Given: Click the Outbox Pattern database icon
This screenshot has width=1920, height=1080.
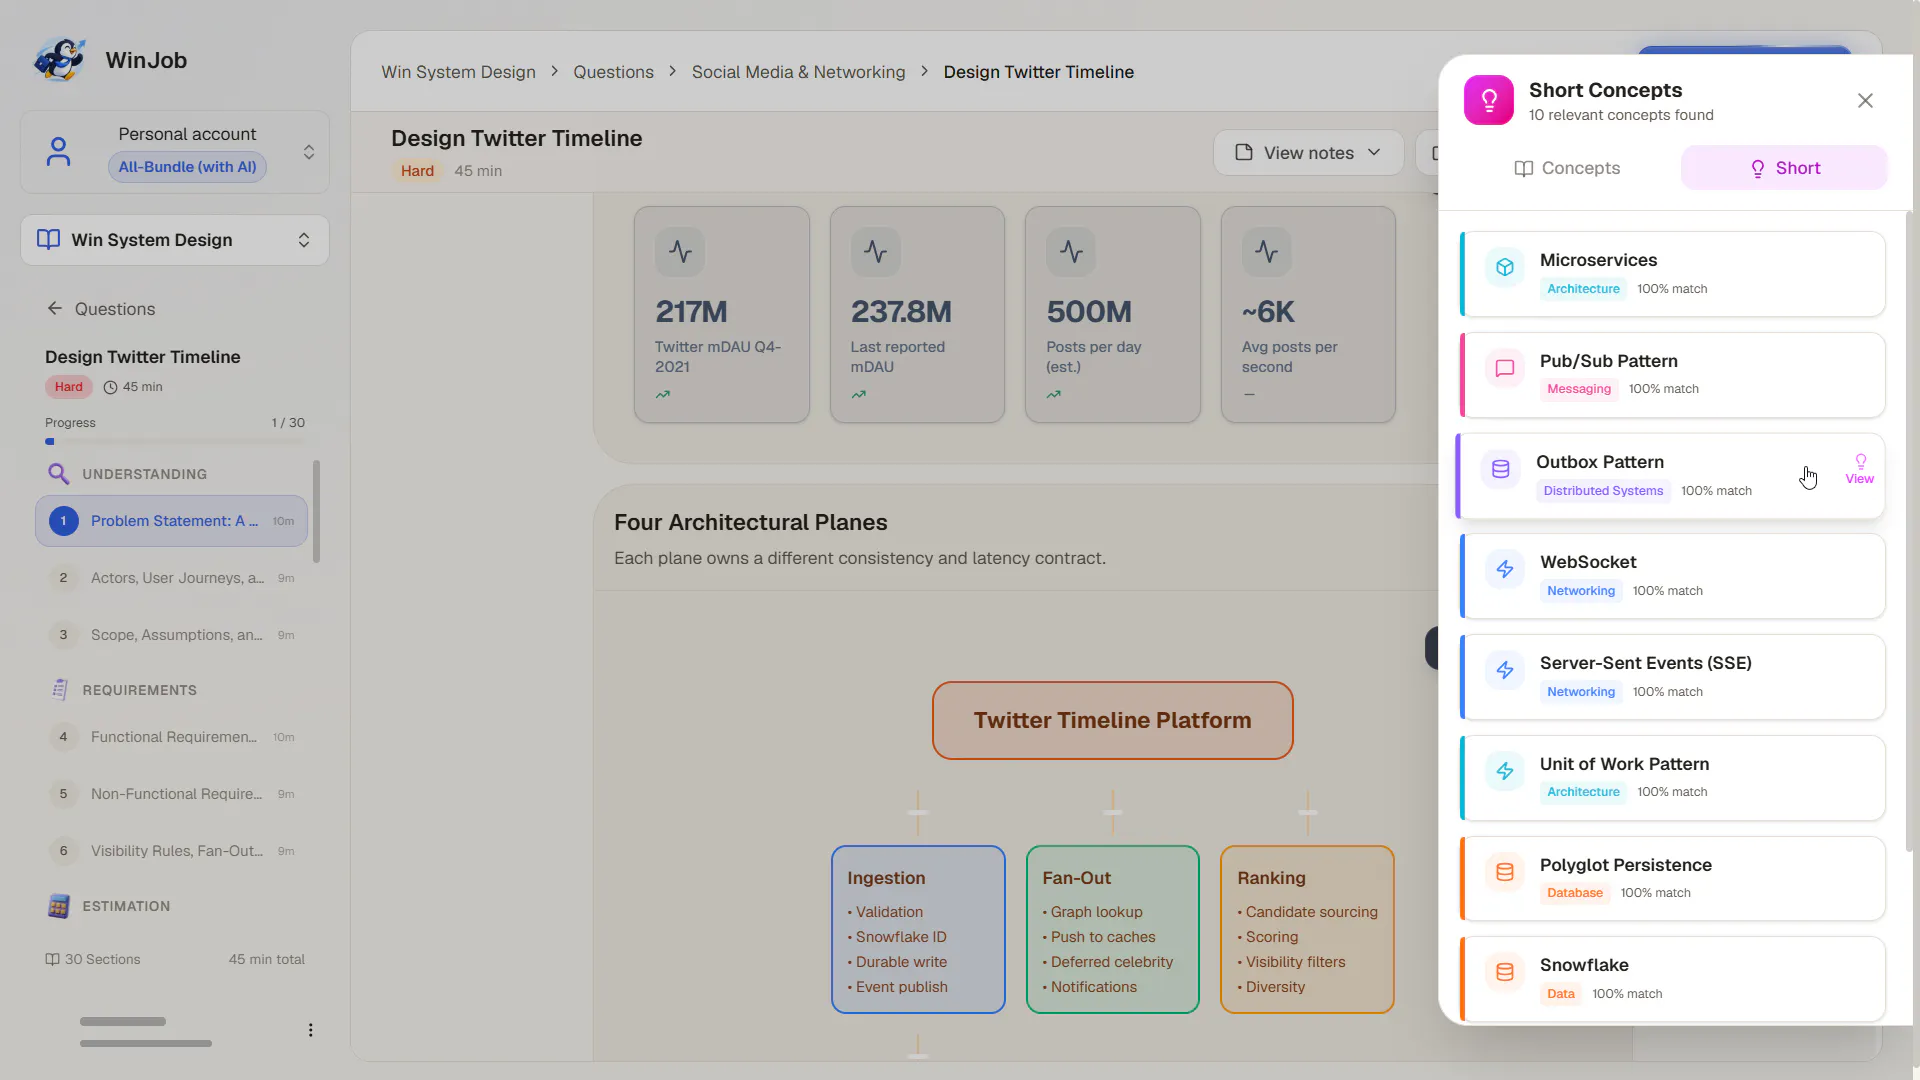Looking at the screenshot, I should pos(1501,469).
